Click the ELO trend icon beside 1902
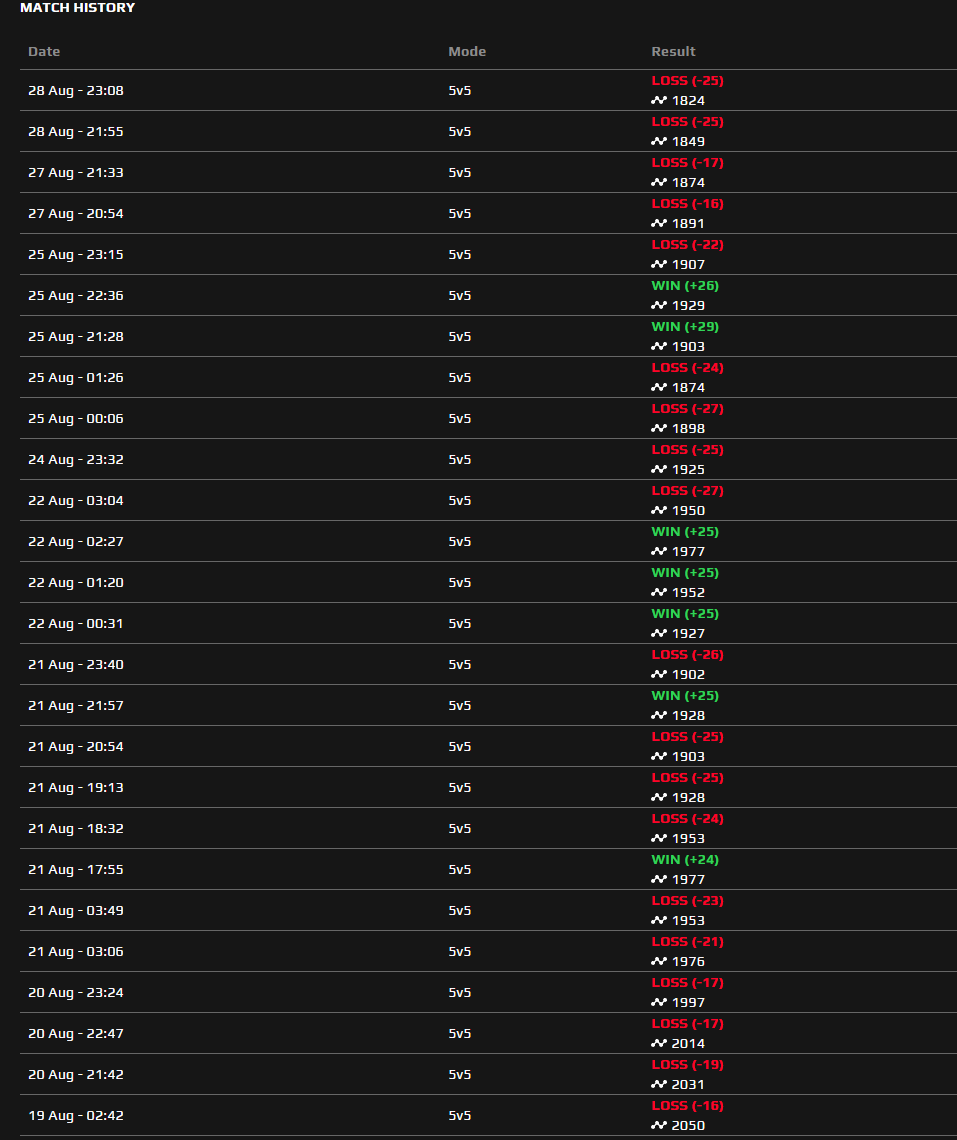Screen dimensions: 957x1140 point(659,675)
